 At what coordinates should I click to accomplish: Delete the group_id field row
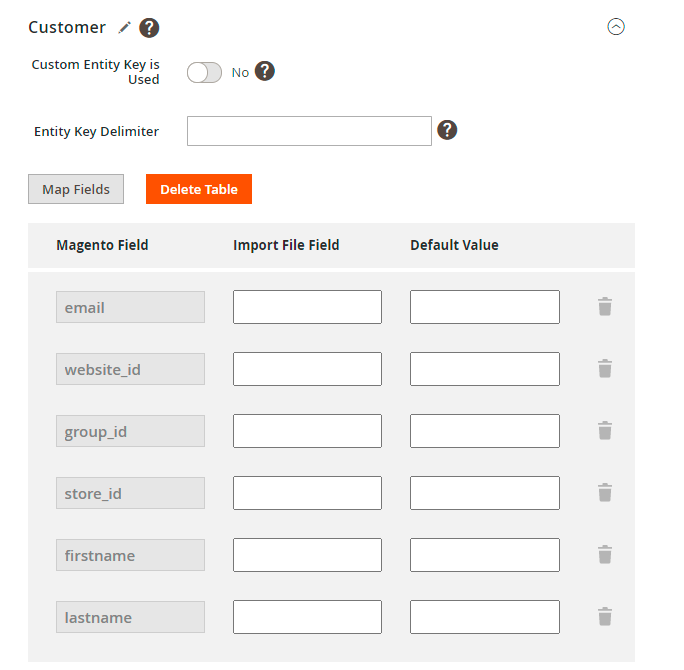[604, 431]
